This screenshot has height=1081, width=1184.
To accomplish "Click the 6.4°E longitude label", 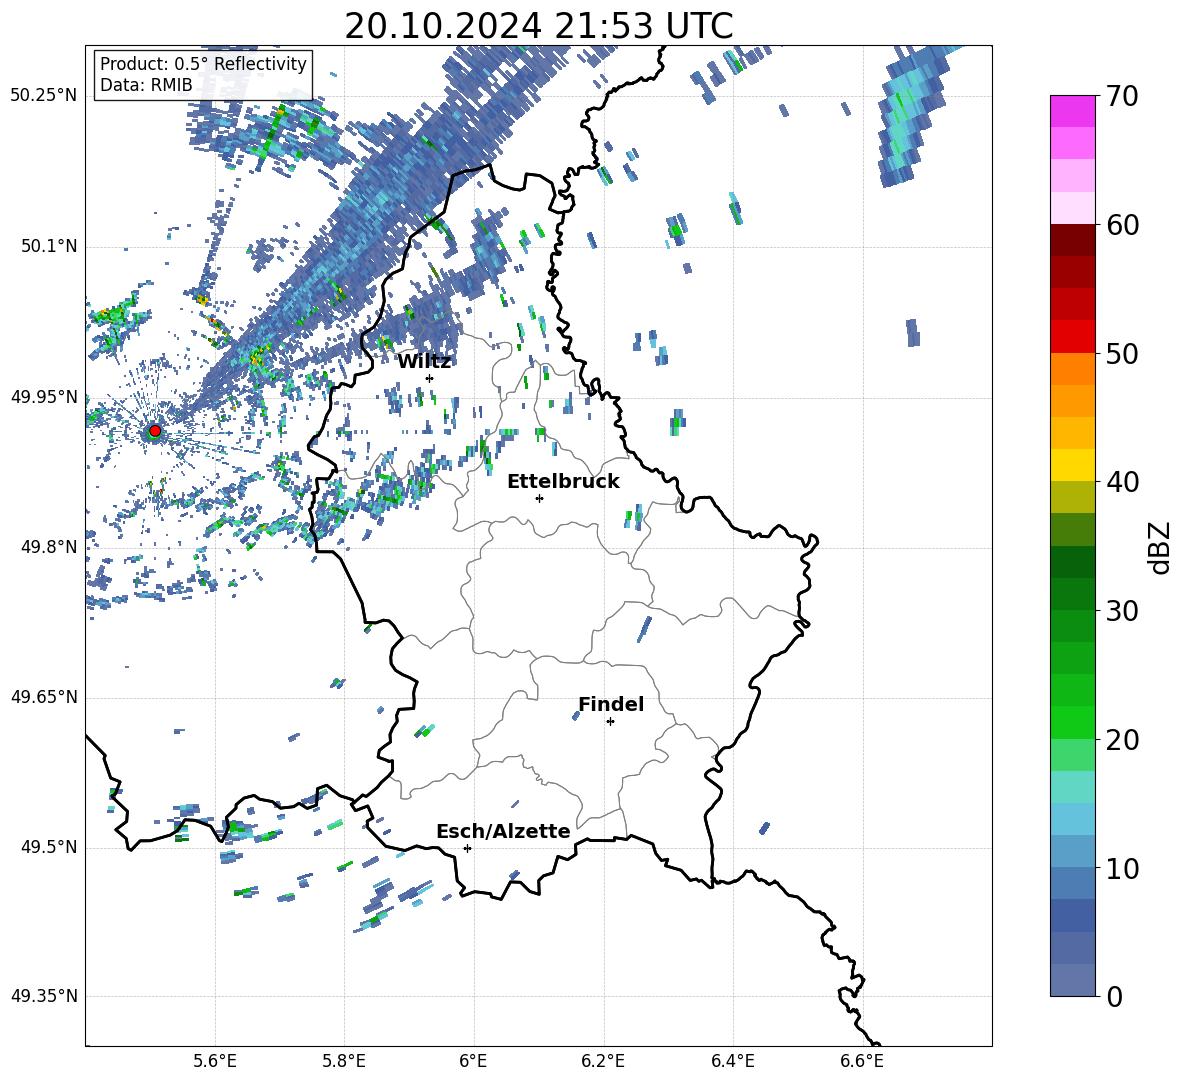I will pyautogui.click(x=732, y=1061).
